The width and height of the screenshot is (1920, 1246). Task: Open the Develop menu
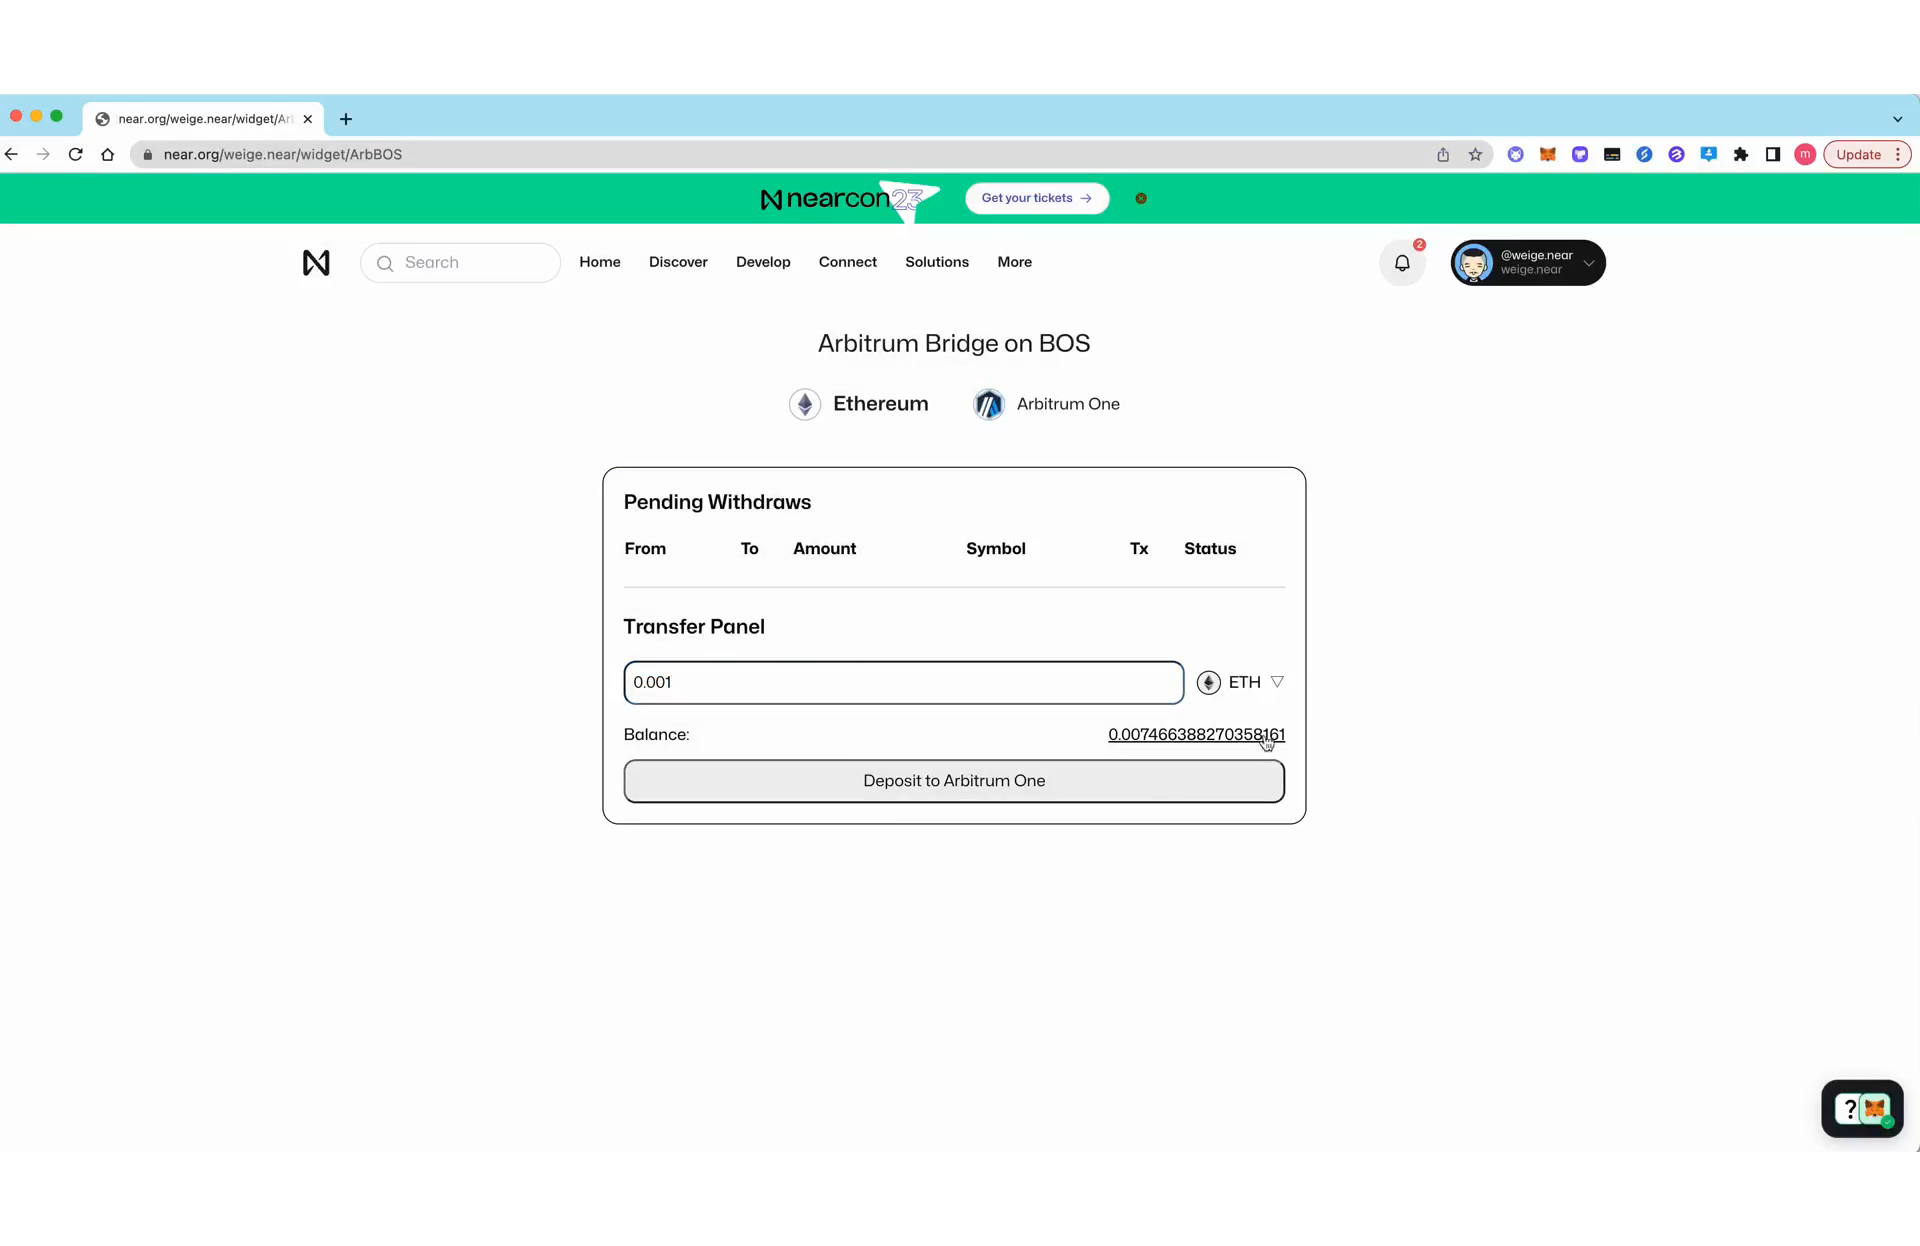[x=763, y=262]
